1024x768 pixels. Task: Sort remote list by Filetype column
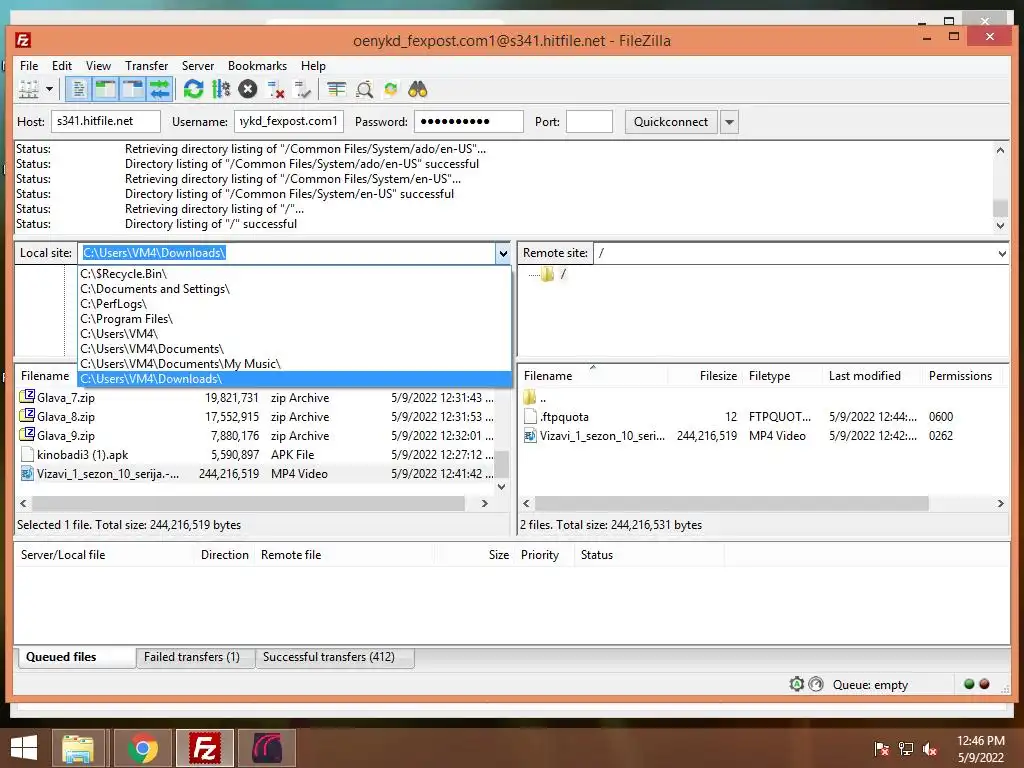coord(782,376)
